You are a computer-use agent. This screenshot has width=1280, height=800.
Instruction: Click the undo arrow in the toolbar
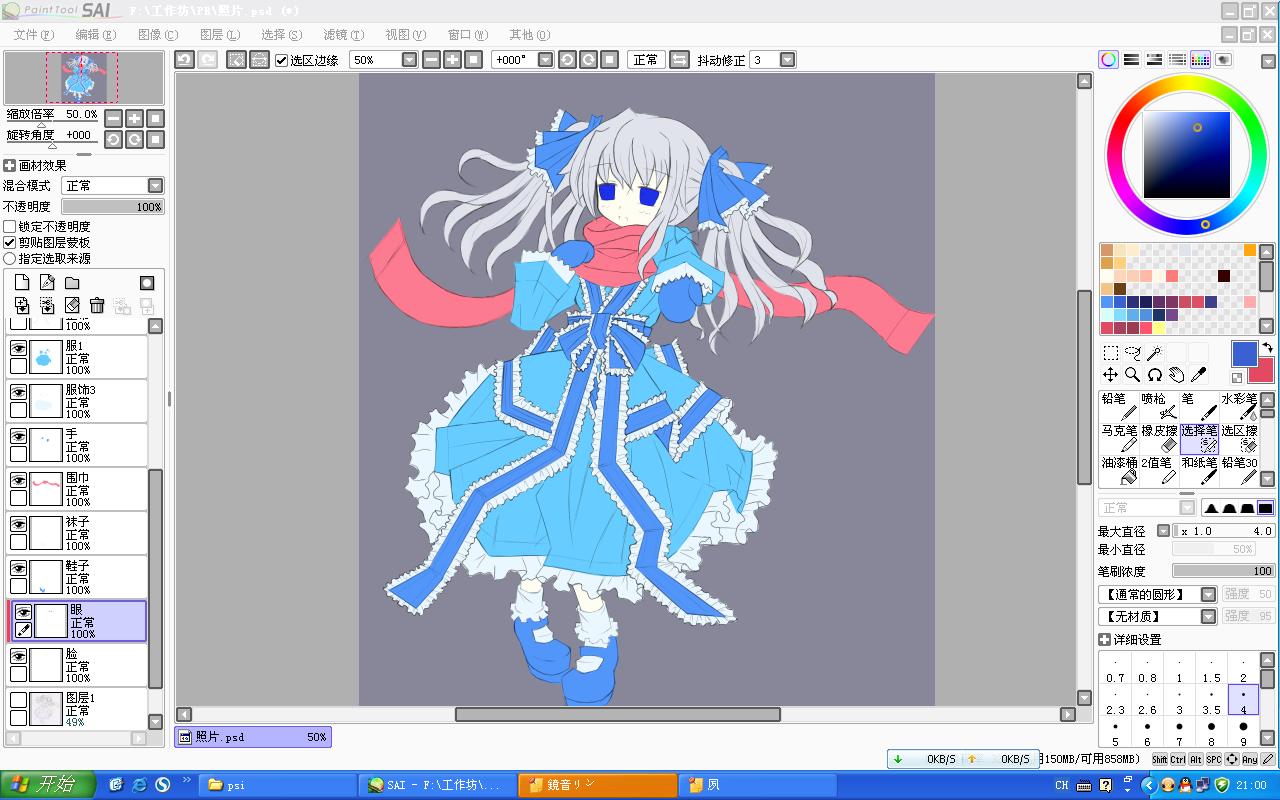[184, 60]
